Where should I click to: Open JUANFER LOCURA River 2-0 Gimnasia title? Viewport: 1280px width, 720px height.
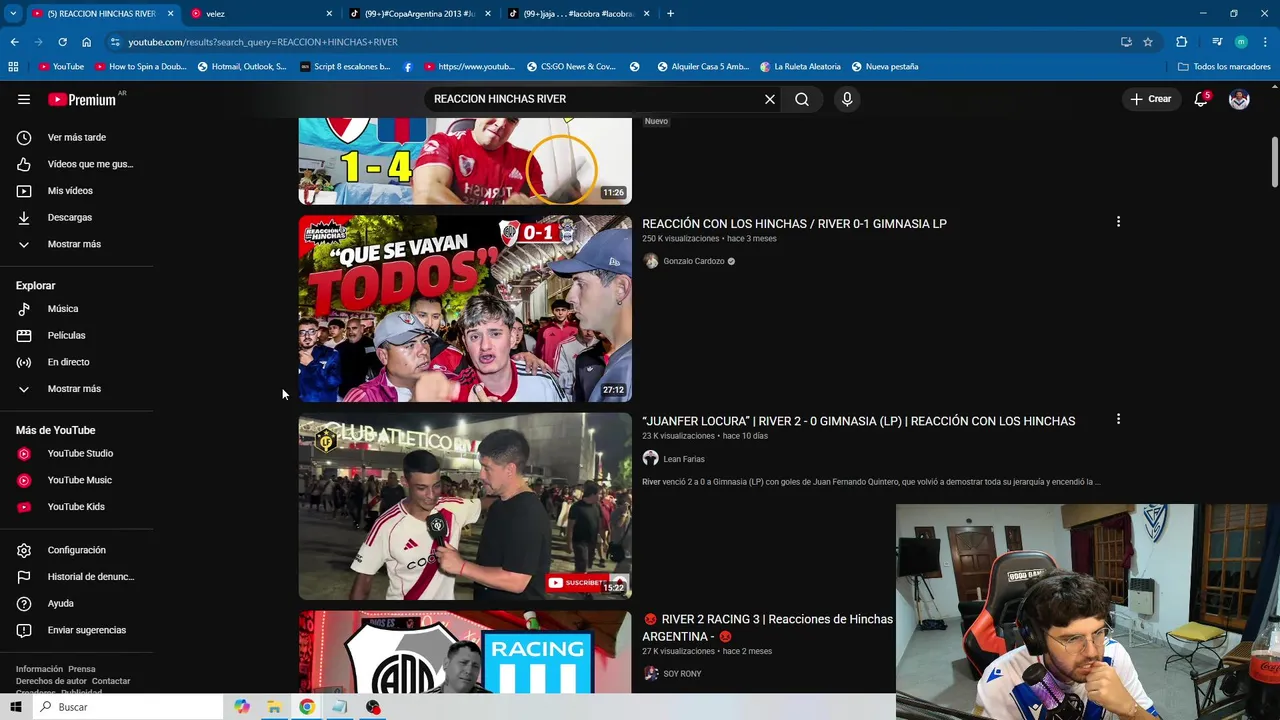click(x=858, y=421)
